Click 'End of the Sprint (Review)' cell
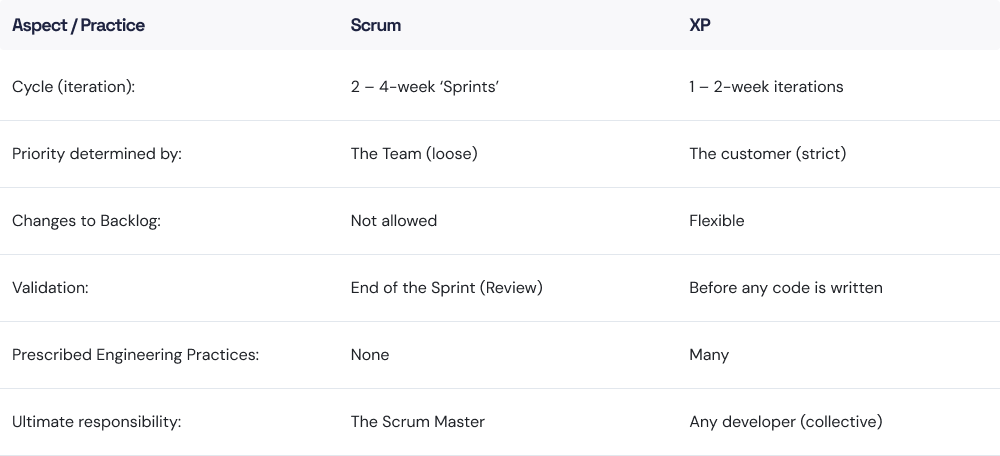Image resolution: width=1000 pixels, height=456 pixels. coord(446,288)
